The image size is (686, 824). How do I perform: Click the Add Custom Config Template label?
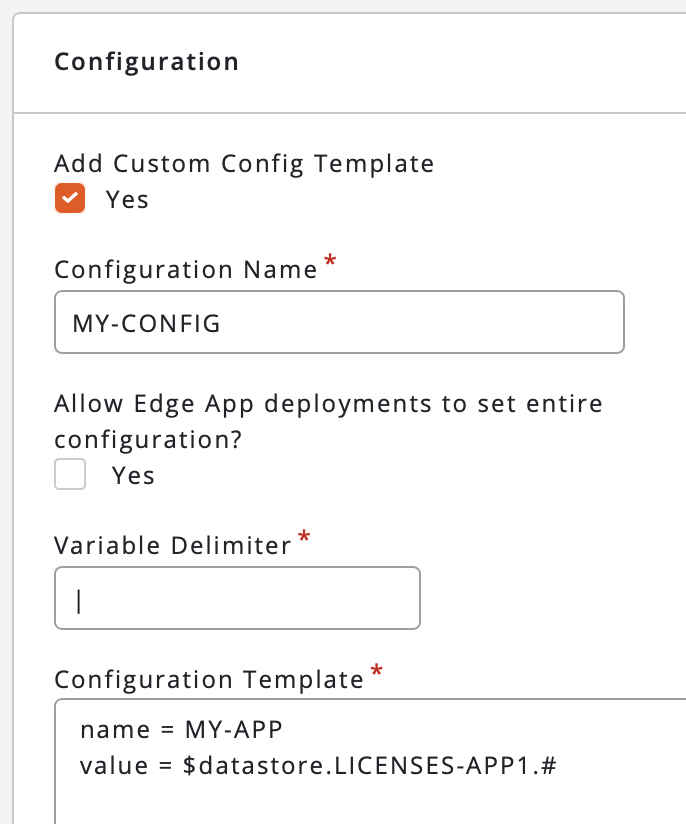click(244, 163)
